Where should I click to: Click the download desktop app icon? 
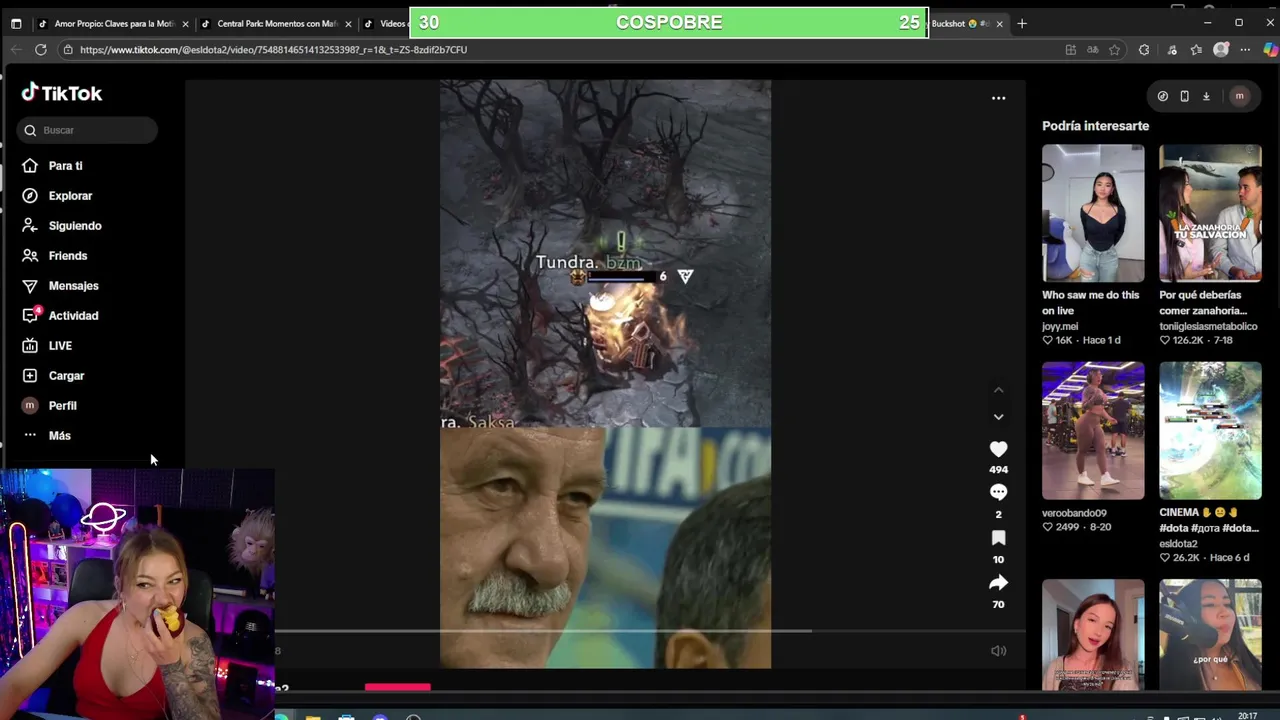point(1206,96)
